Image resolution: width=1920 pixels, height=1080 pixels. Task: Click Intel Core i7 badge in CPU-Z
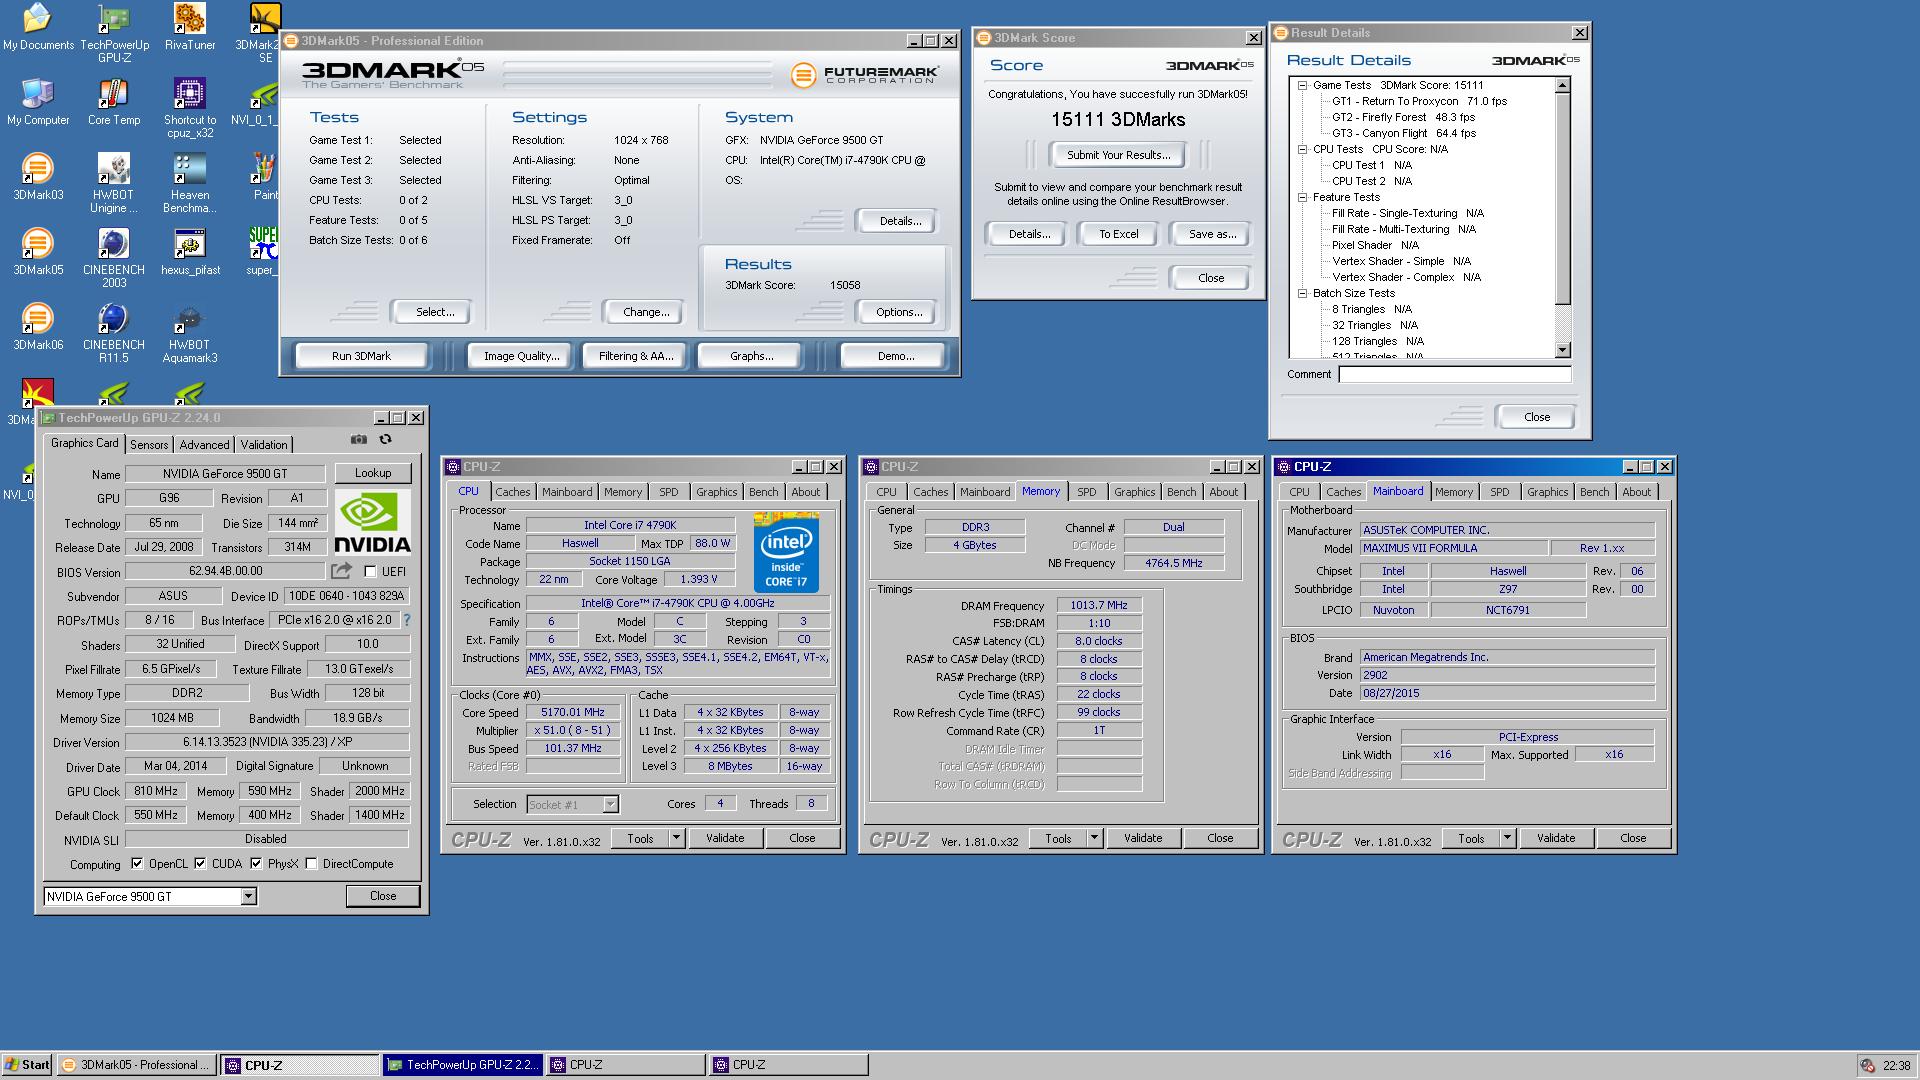(x=786, y=552)
